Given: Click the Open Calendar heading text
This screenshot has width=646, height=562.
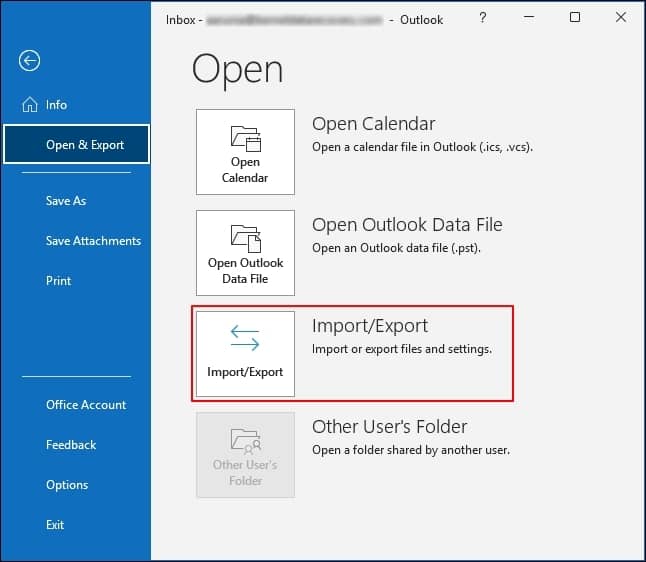Looking at the screenshot, I should click(373, 124).
